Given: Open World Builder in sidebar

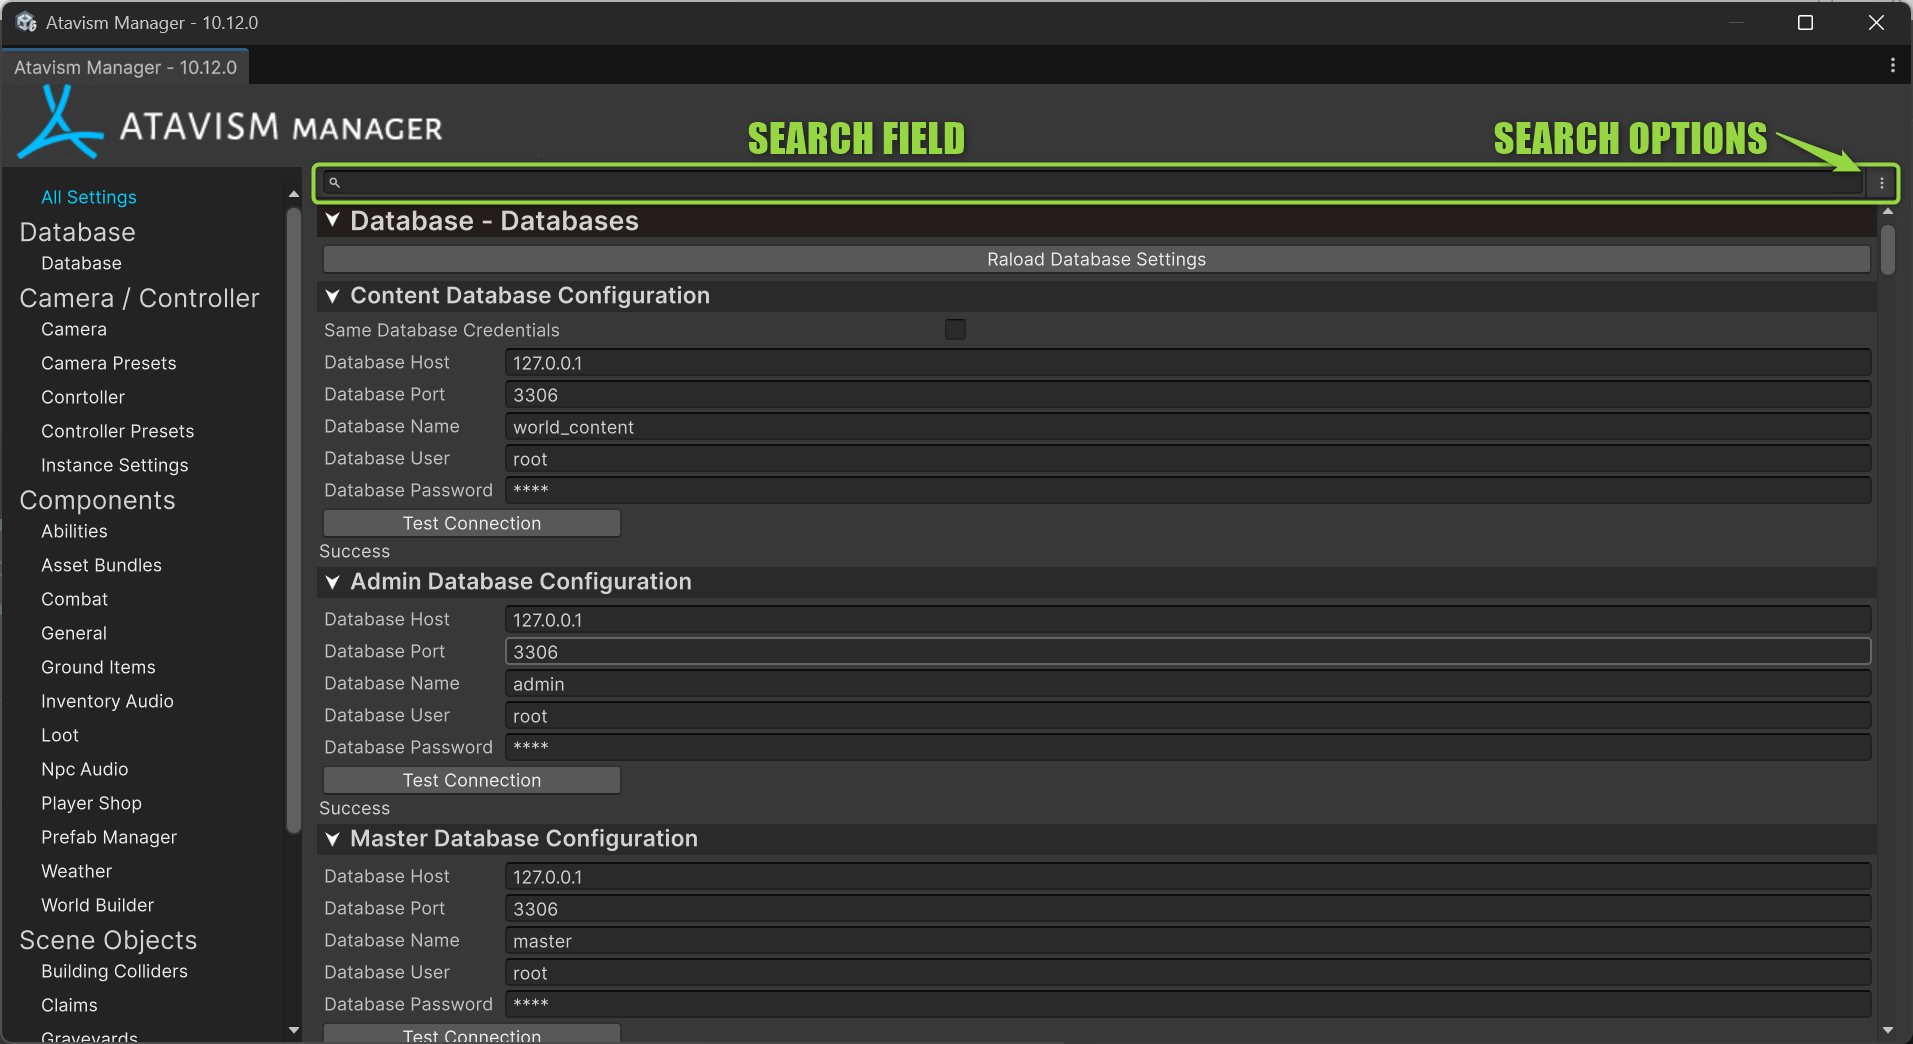Looking at the screenshot, I should pos(97,905).
